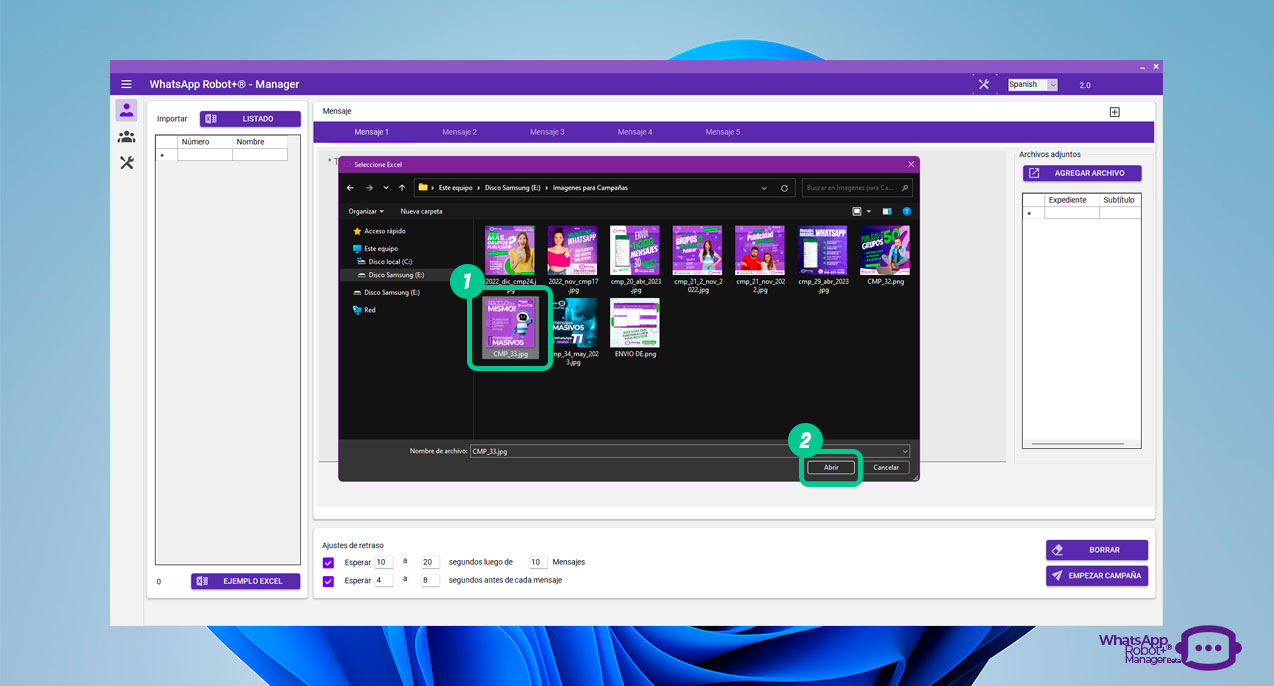Click the Cancelar button

(x=886, y=467)
